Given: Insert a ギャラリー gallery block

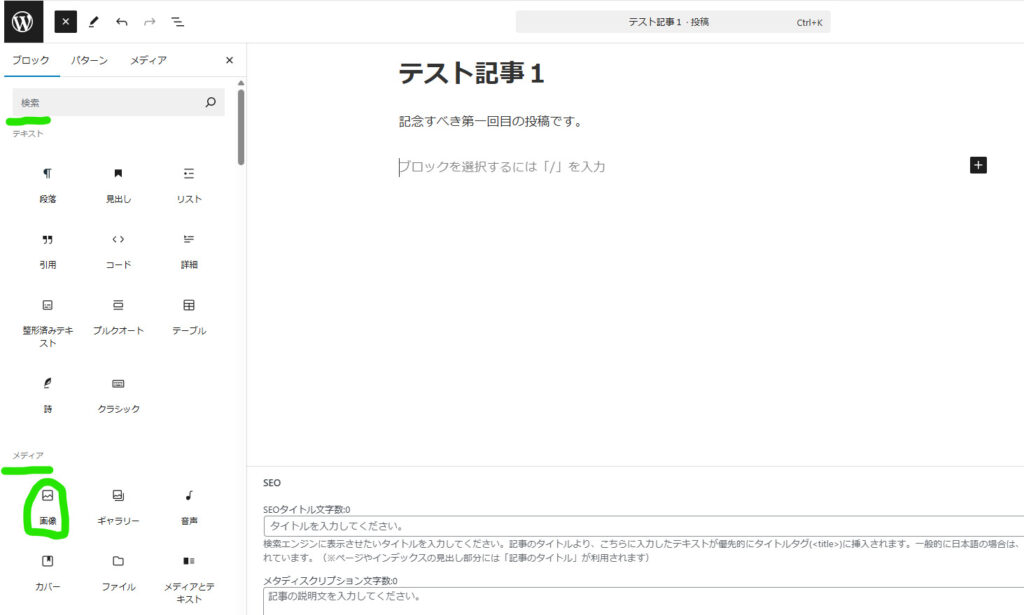Looking at the screenshot, I should point(118,506).
